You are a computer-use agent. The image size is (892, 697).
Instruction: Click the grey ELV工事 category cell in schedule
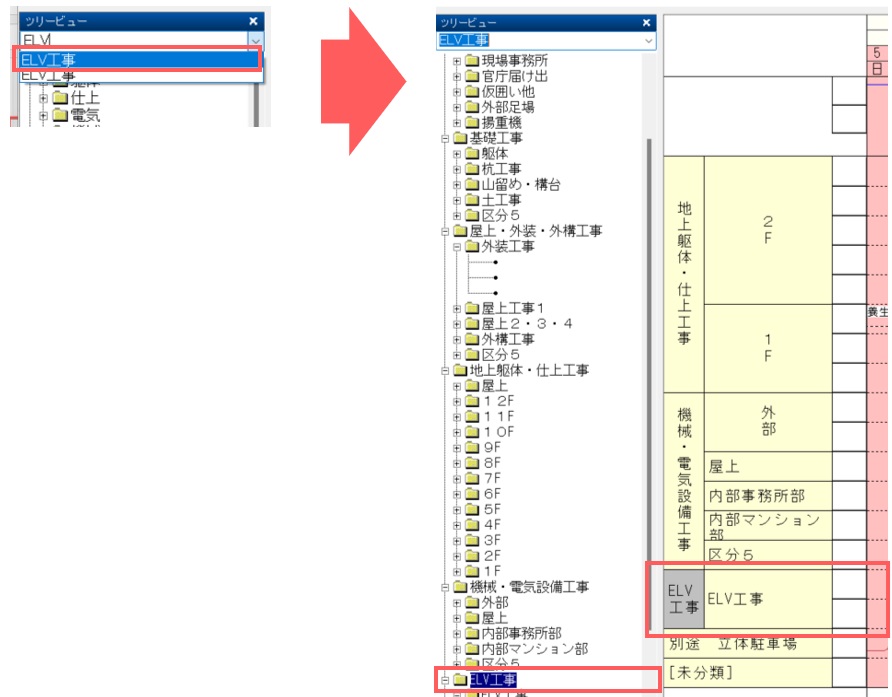[x=684, y=599]
